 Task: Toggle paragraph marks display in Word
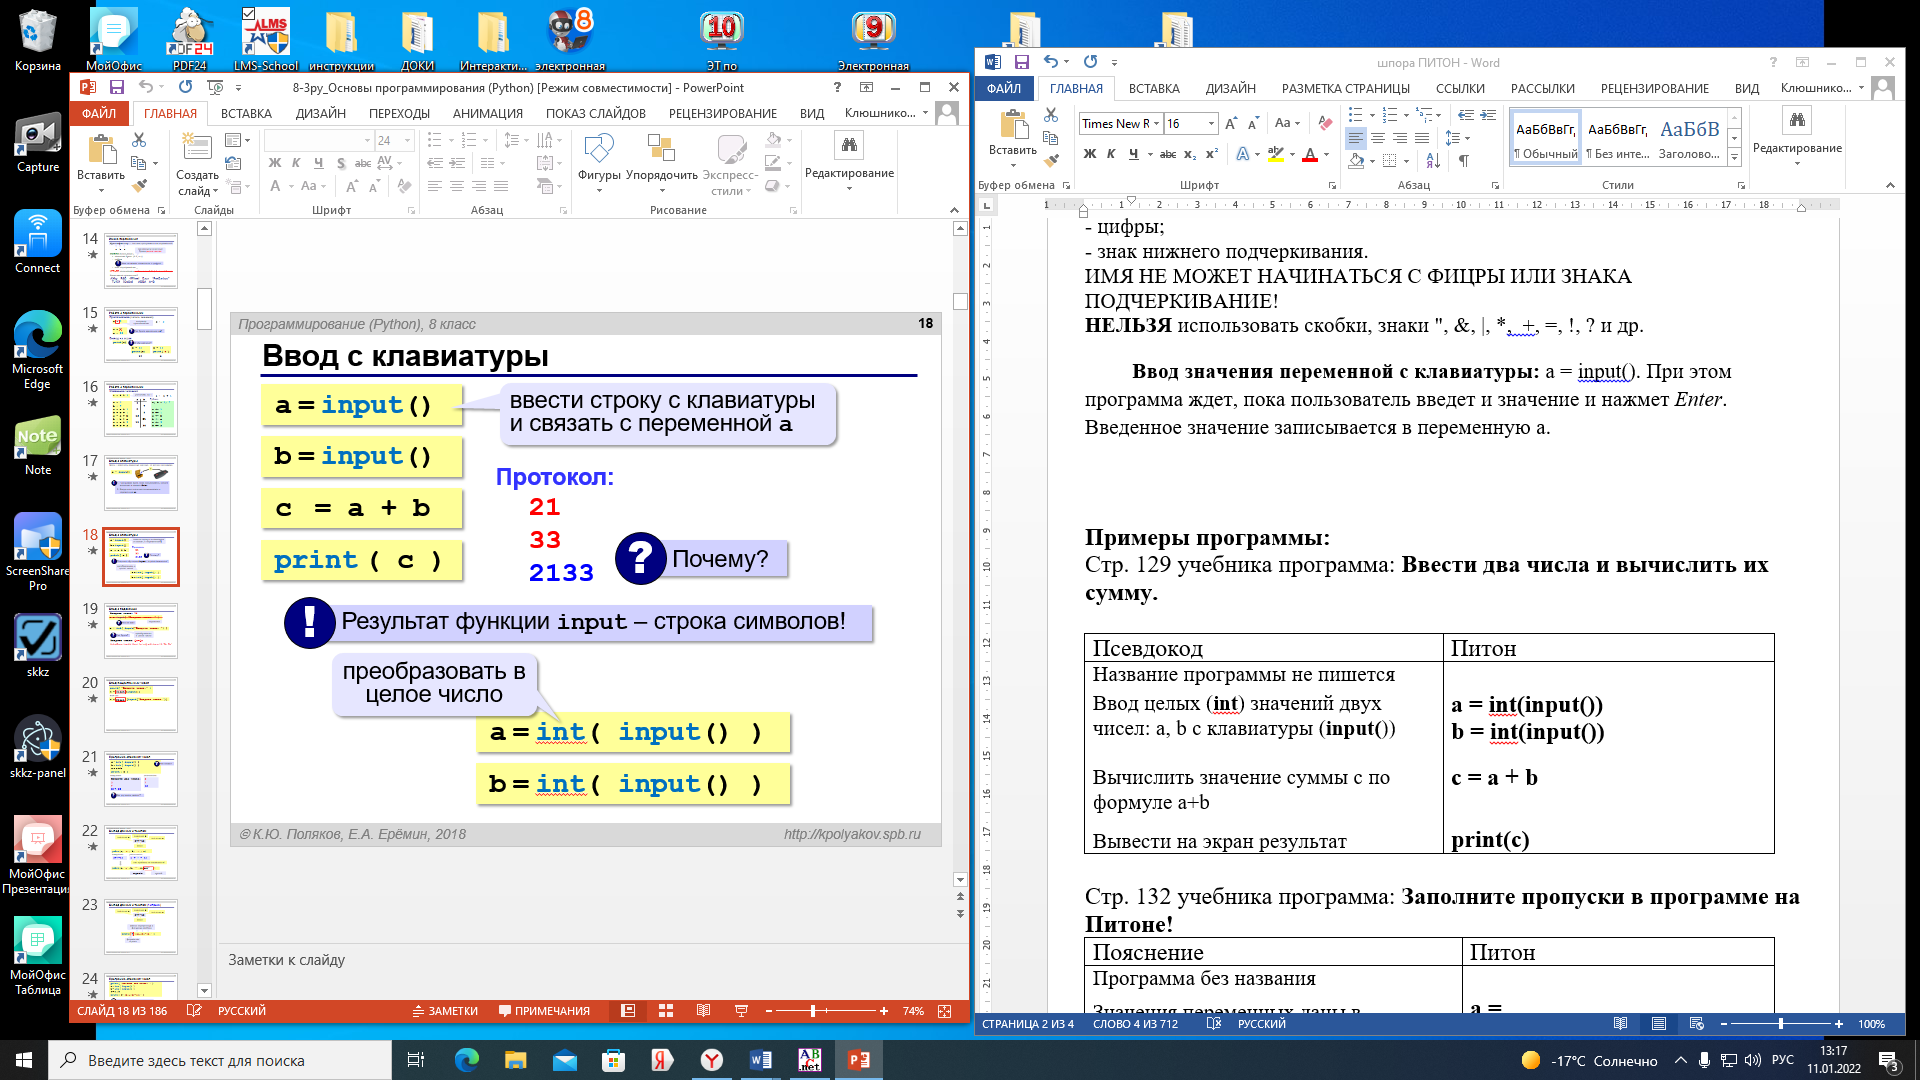[x=1463, y=161]
